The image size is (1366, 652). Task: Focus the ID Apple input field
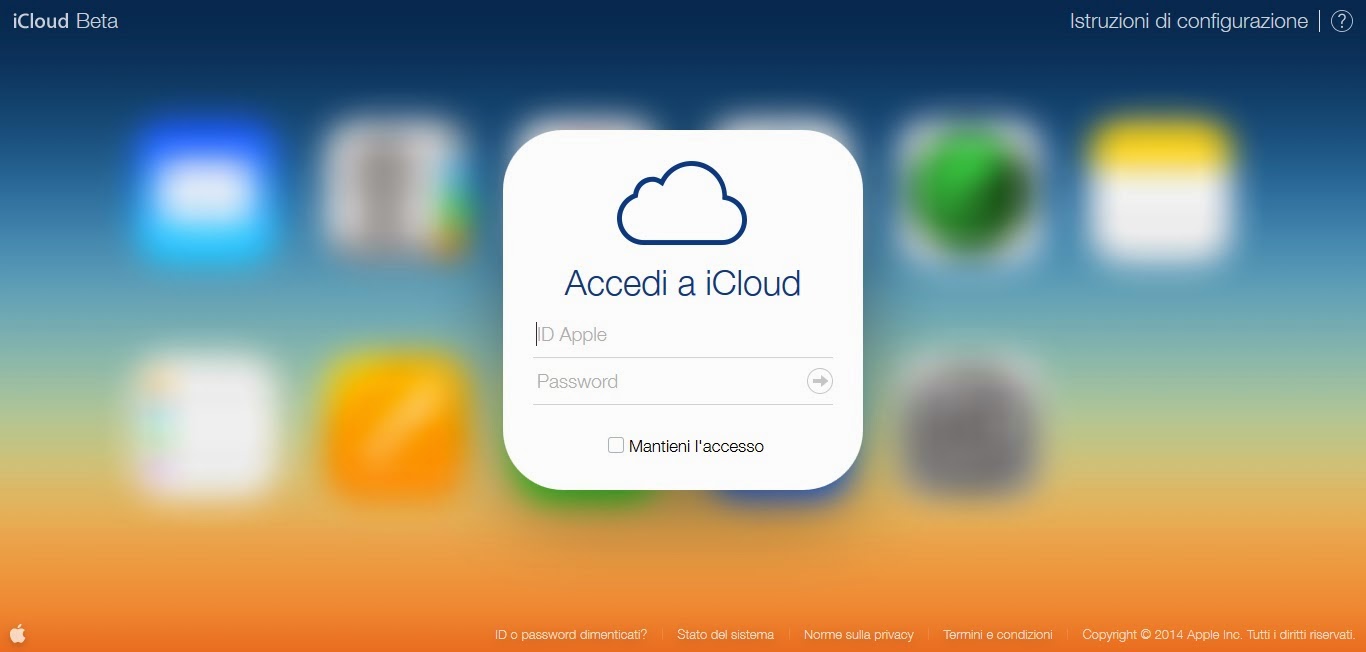pos(683,335)
